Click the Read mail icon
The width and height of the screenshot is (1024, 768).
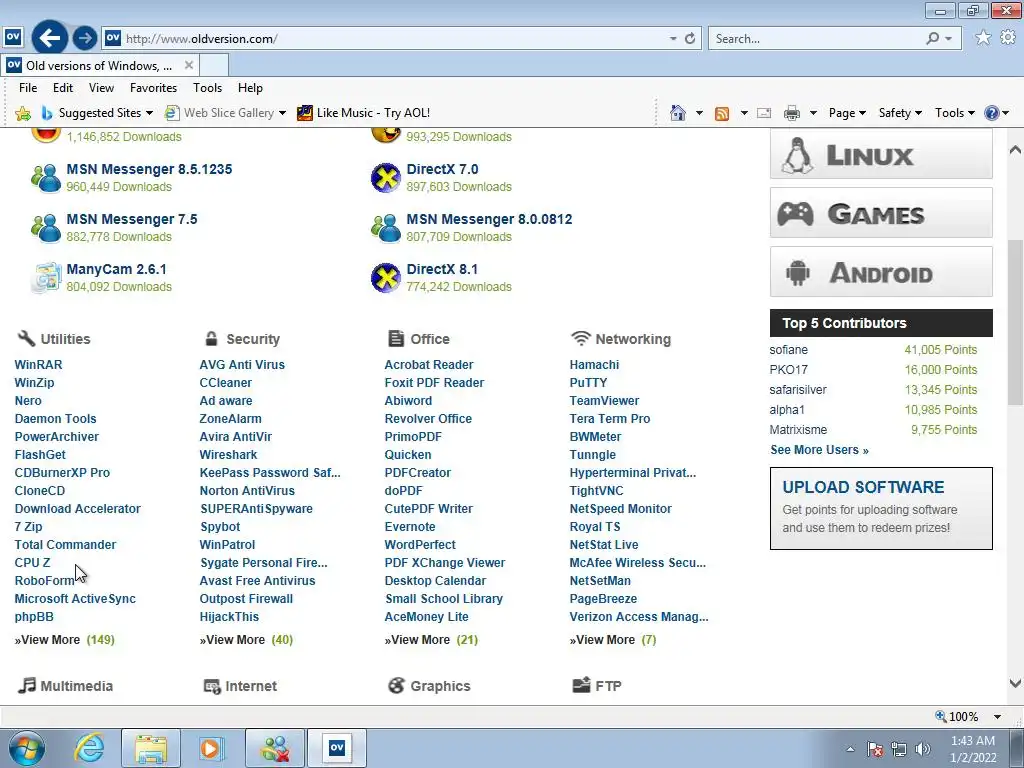pos(764,113)
